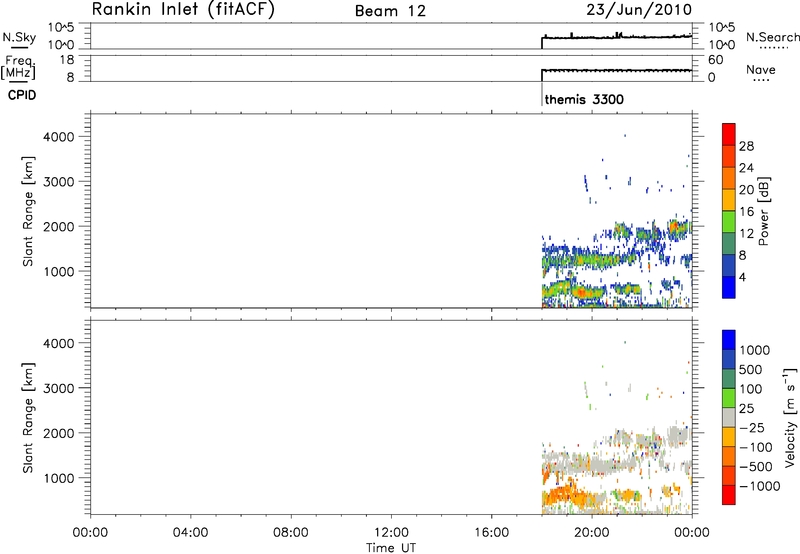Click the 'N.Search' legend label
Screen dimensions: 800x554
click(x=773, y=37)
